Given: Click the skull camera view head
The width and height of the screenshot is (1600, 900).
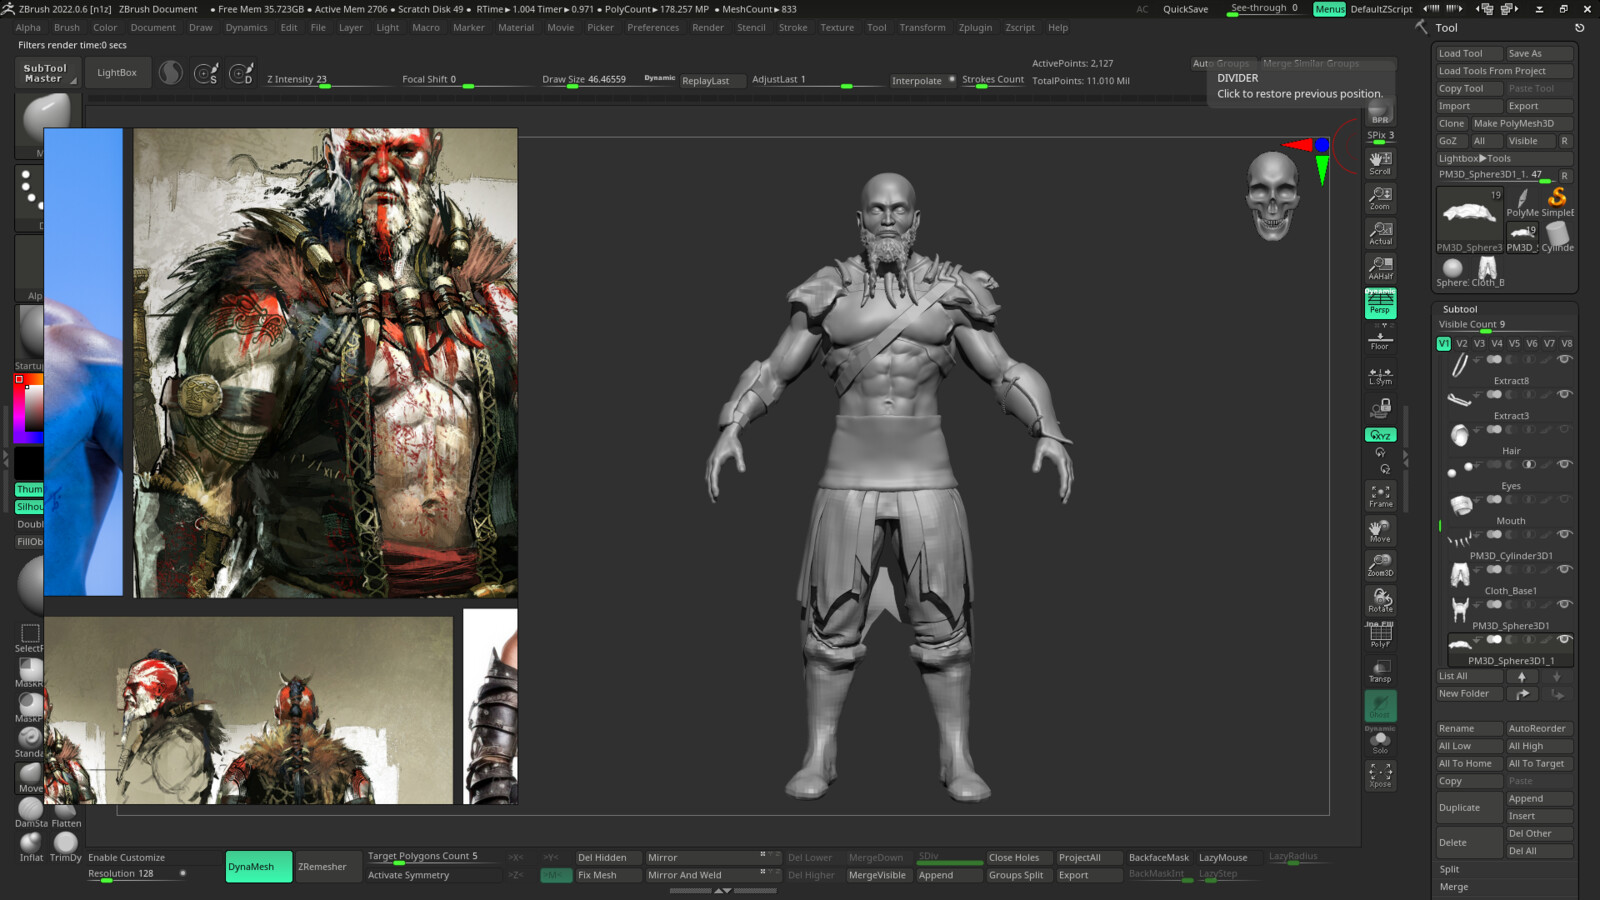Looking at the screenshot, I should 1273,196.
